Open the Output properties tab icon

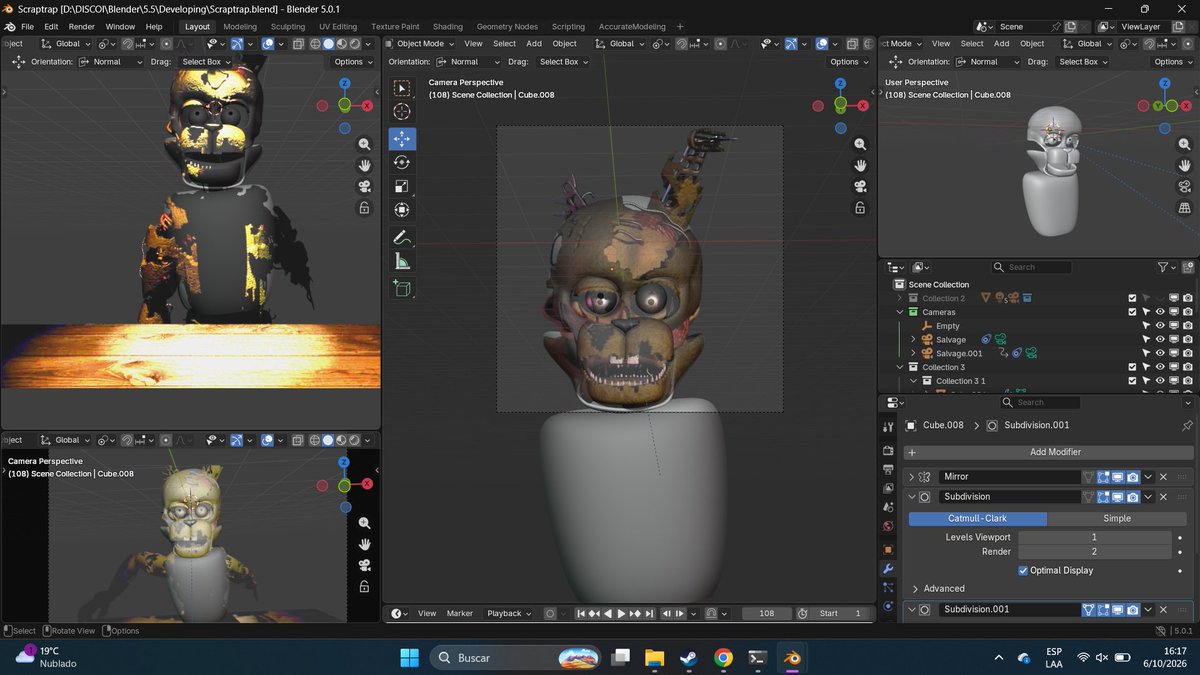pyautogui.click(x=888, y=469)
